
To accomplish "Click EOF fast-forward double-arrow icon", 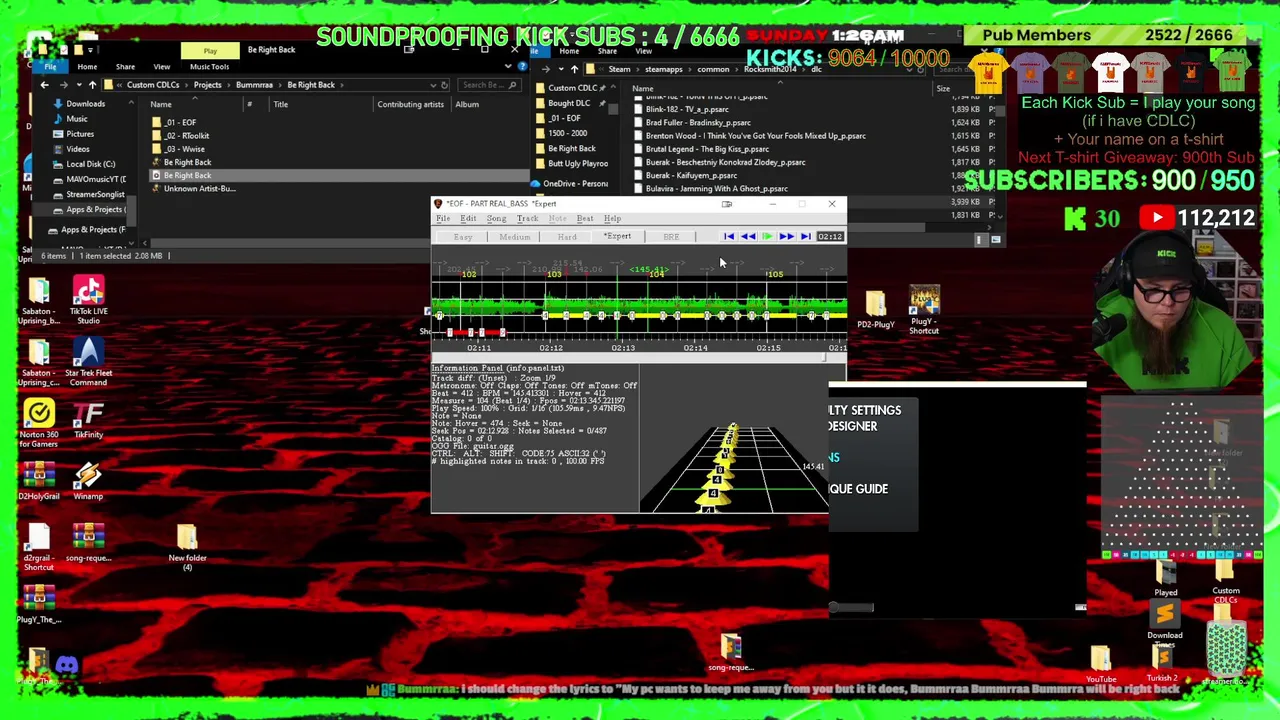I will (x=786, y=237).
